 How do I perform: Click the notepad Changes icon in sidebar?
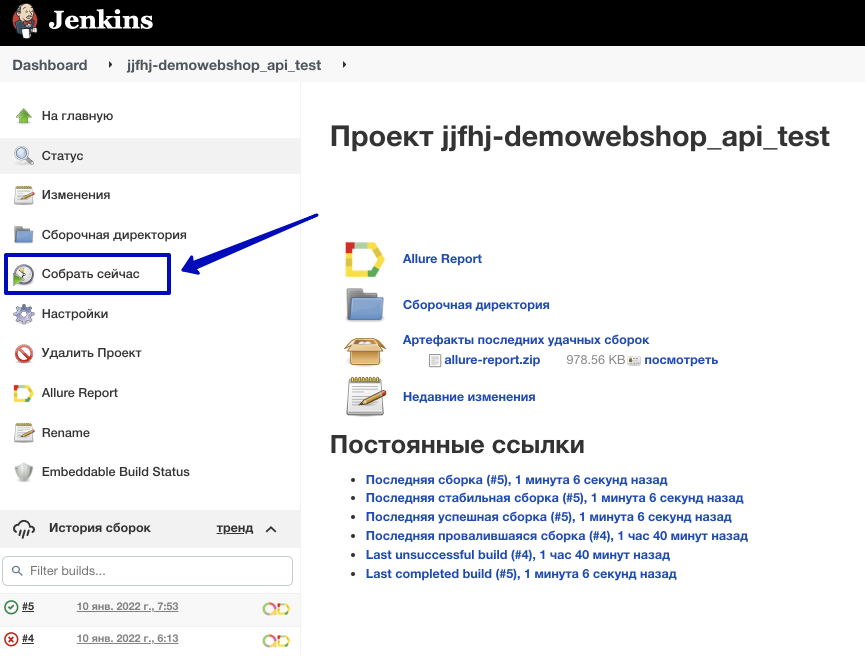(x=24, y=195)
